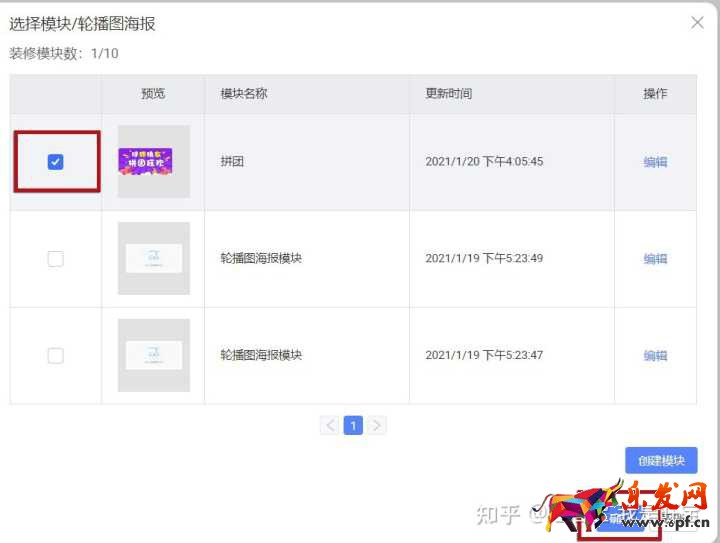Edit the 拼团 module

[655, 162]
